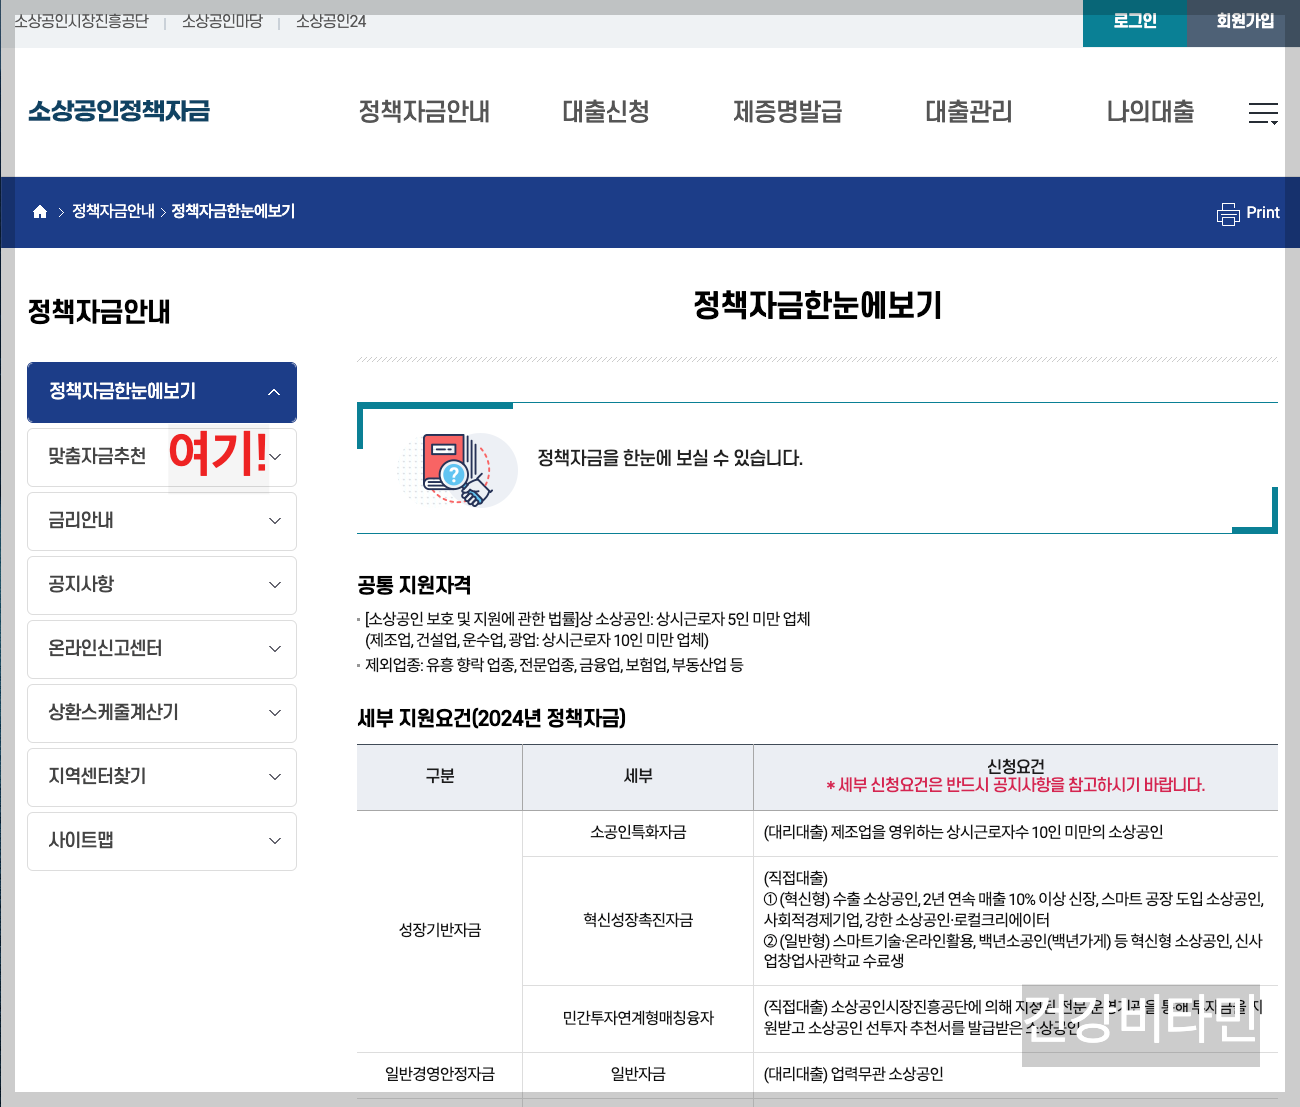Open the 나의대출 navigation menu
This screenshot has width=1300, height=1107.
pos(1150,112)
